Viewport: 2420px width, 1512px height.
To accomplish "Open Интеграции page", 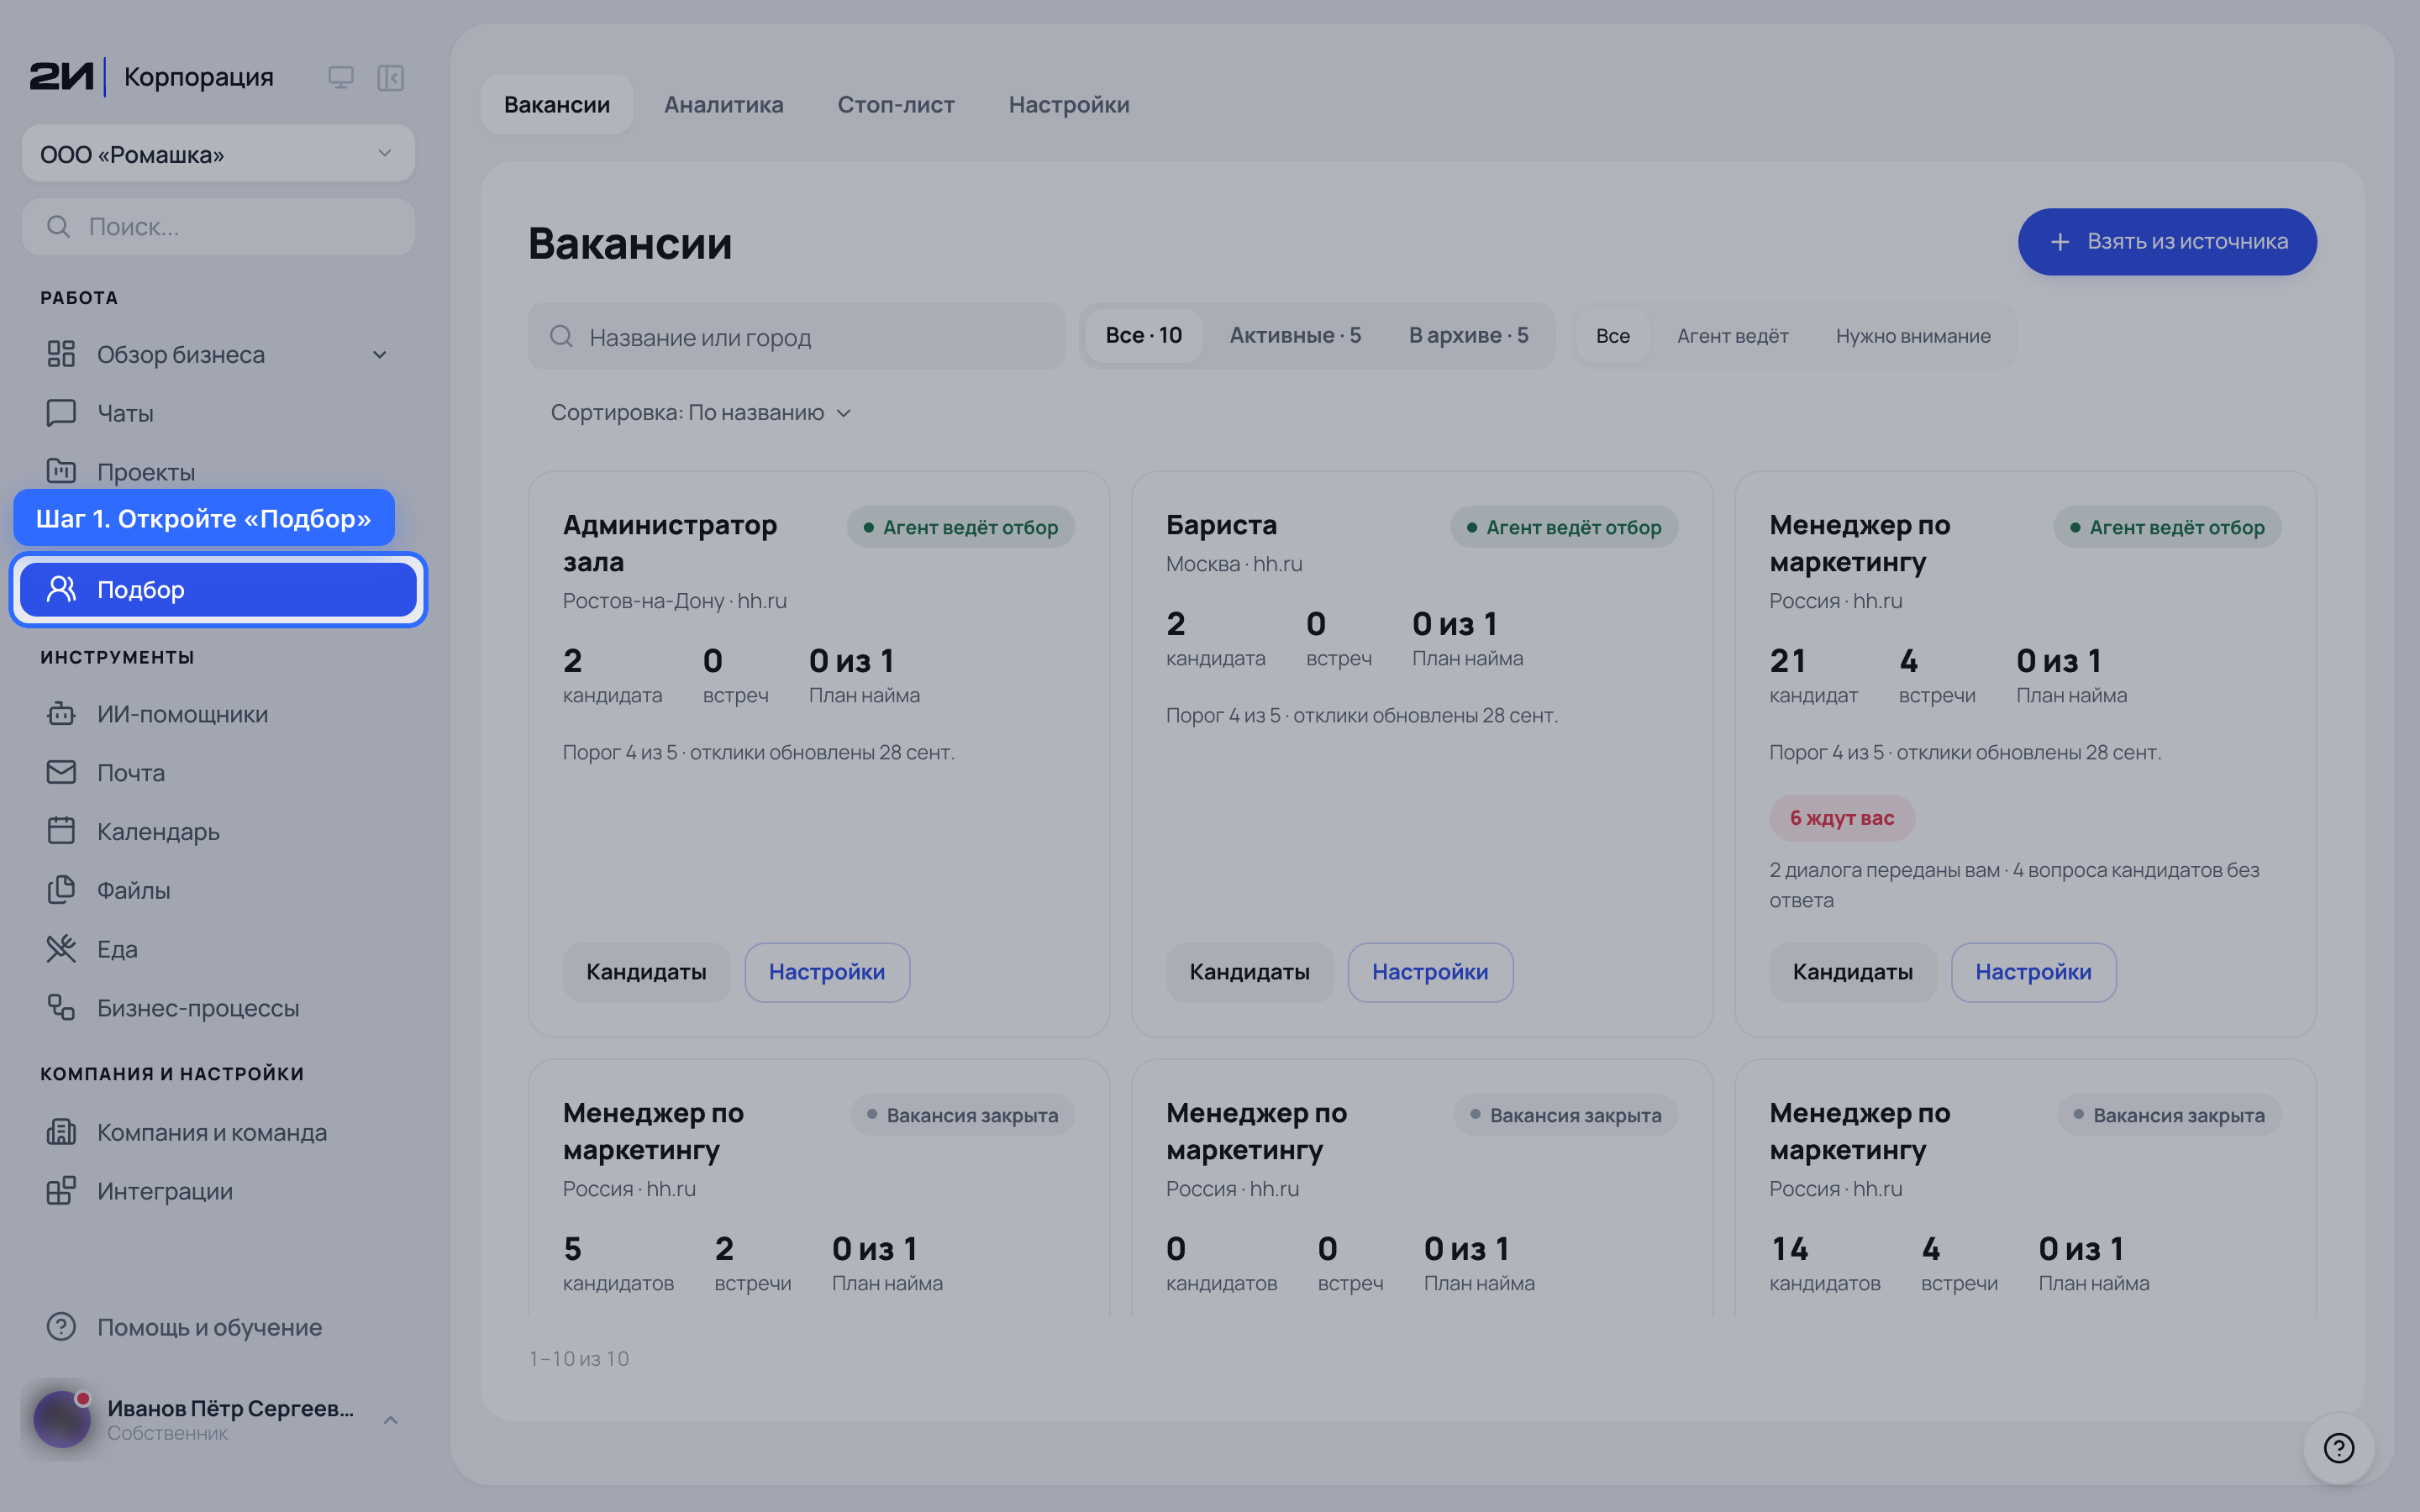I will pyautogui.click(x=218, y=1191).
